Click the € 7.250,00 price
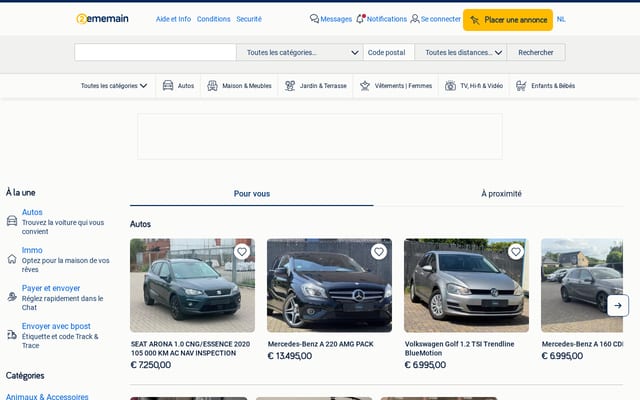Viewport: 640px width, 400px height. pos(151,365)
